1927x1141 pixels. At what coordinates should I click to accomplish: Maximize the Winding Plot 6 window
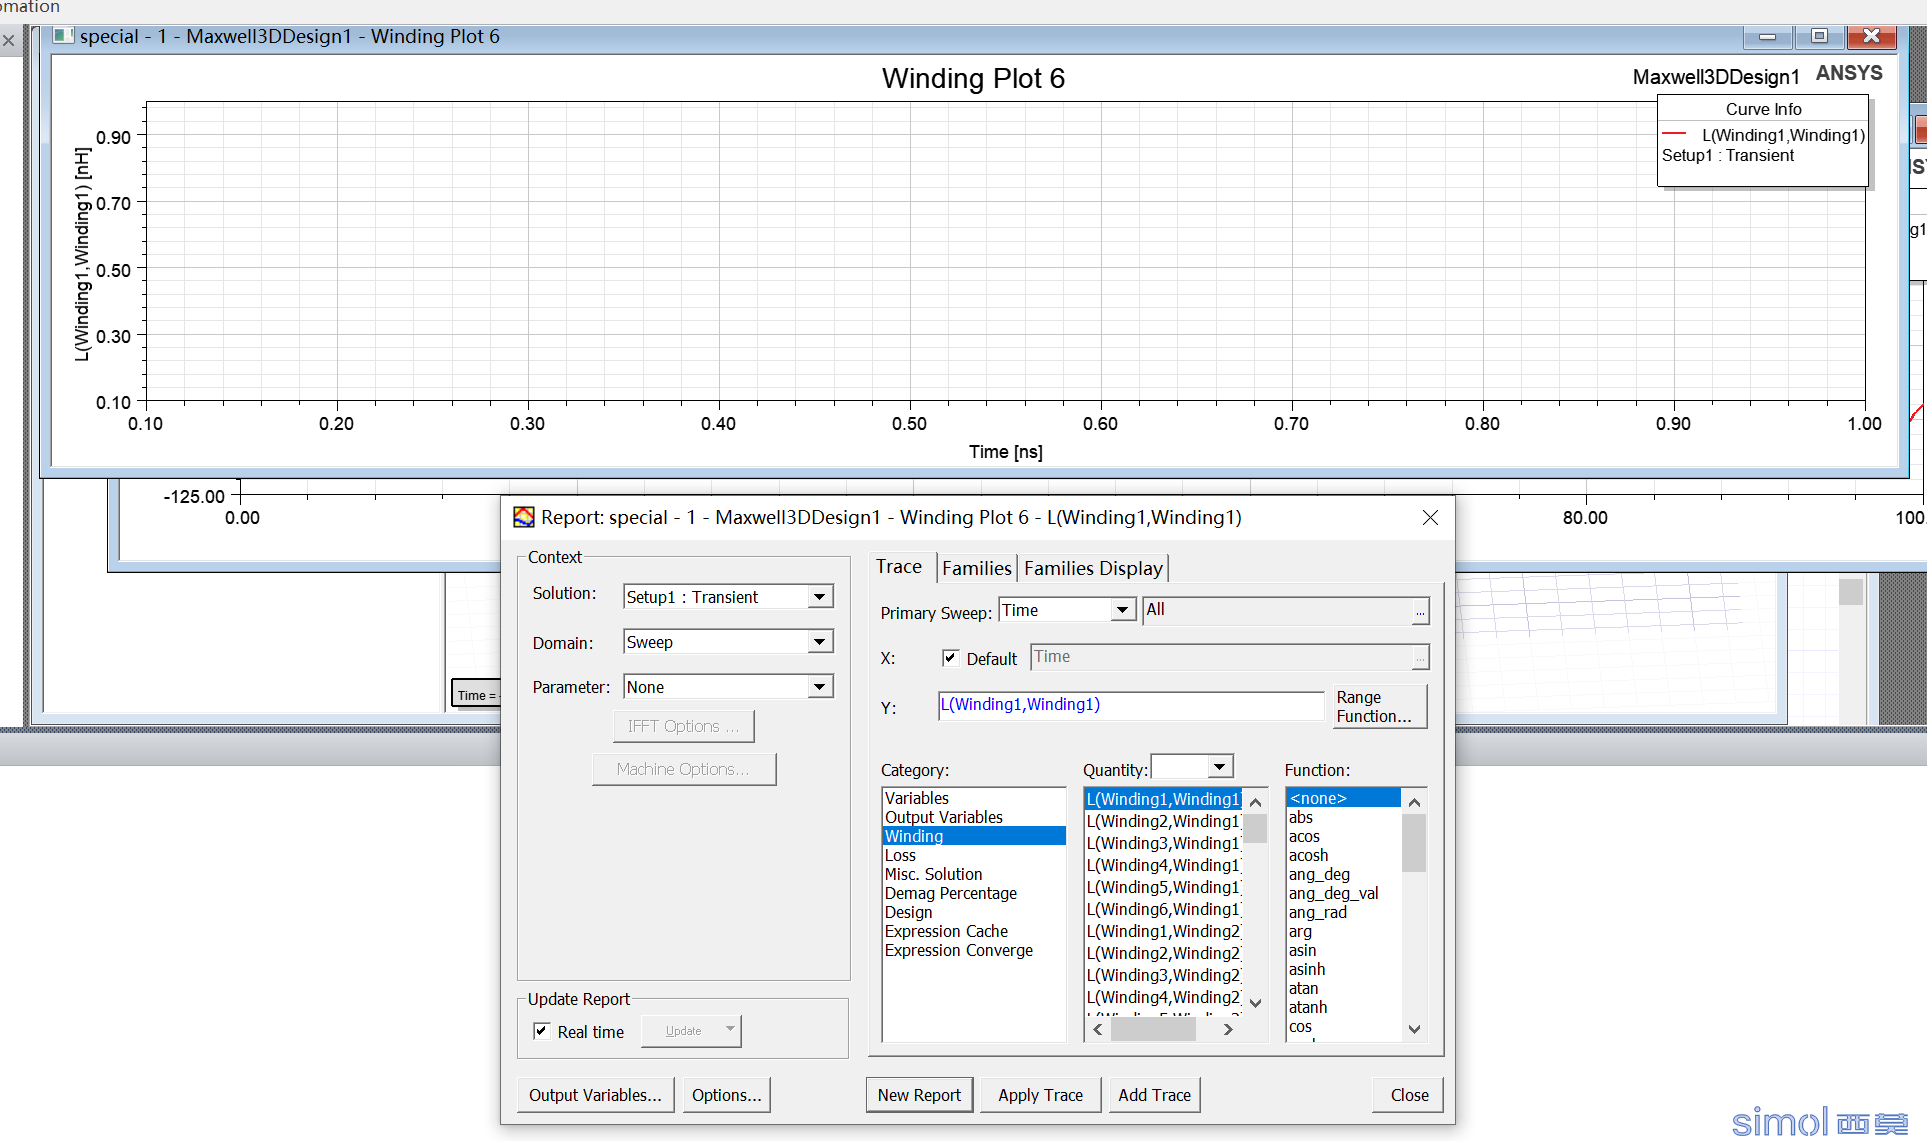click(1819, 36)
